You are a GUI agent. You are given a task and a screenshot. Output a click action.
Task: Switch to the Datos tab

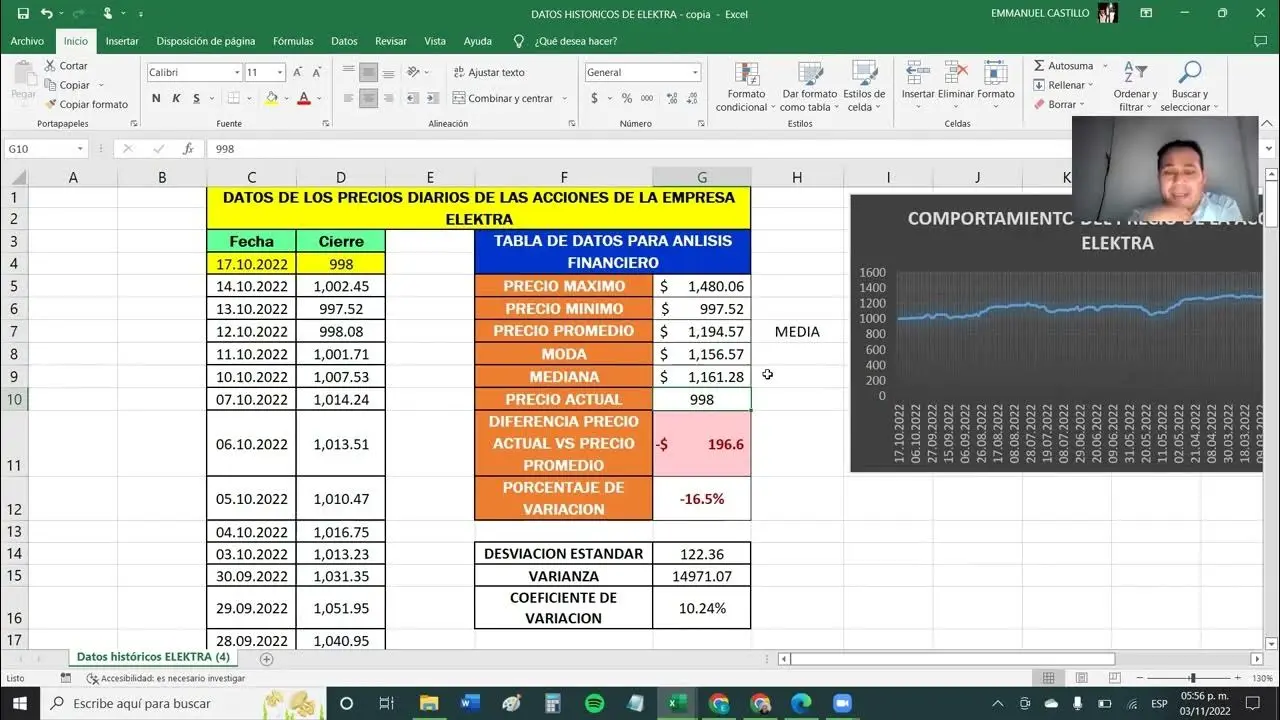point(344,41)
